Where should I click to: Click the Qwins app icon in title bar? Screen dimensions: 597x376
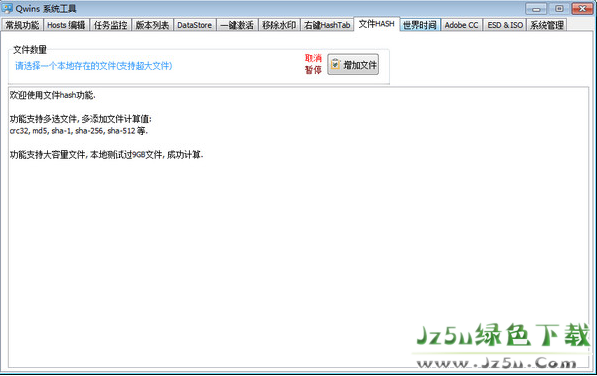pyautogui.click(x=7, y=8)
